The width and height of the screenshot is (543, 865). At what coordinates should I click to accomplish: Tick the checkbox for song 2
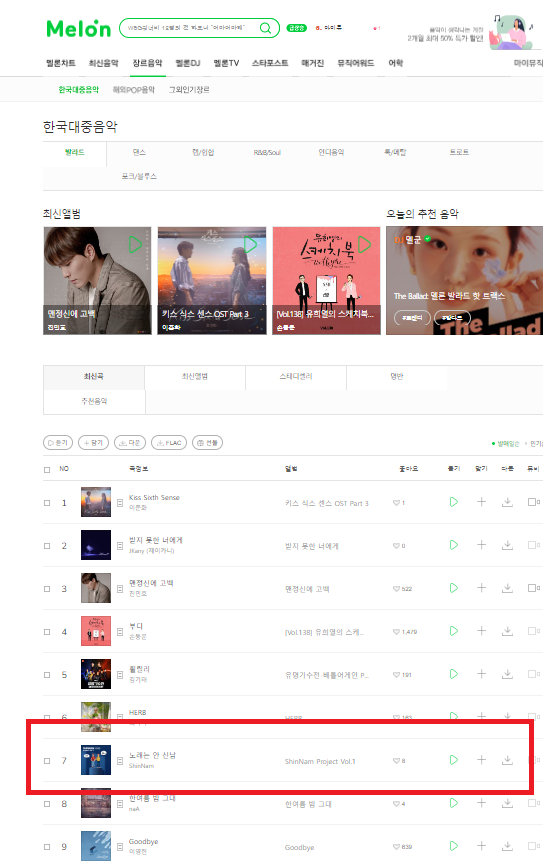[47, 546]
